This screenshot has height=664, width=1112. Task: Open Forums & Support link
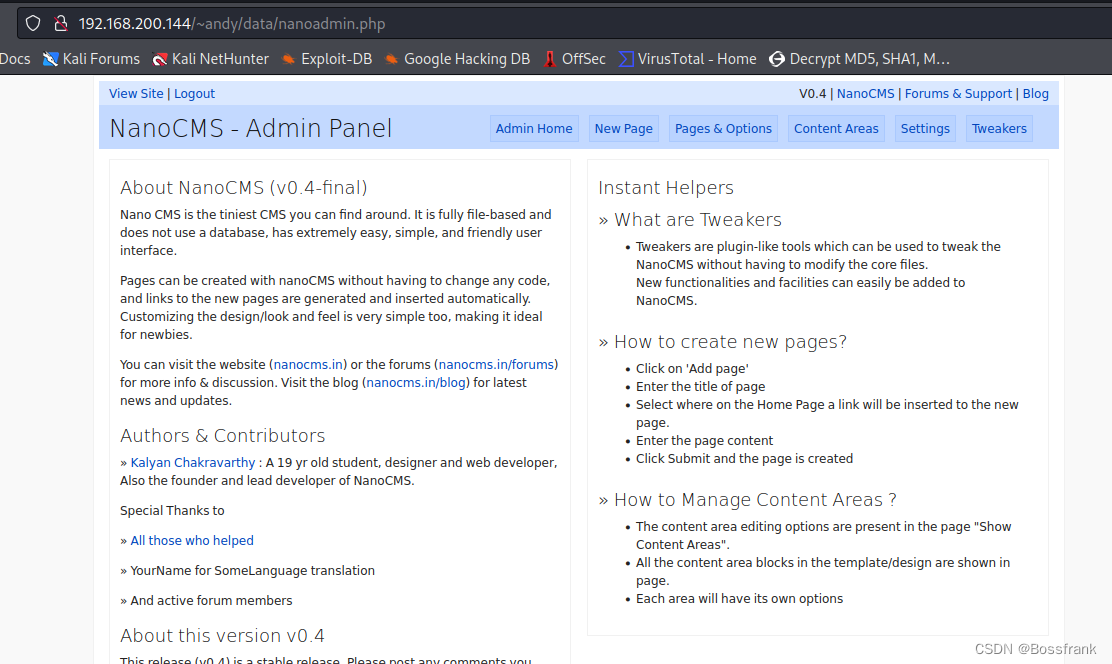click(958, 94)
